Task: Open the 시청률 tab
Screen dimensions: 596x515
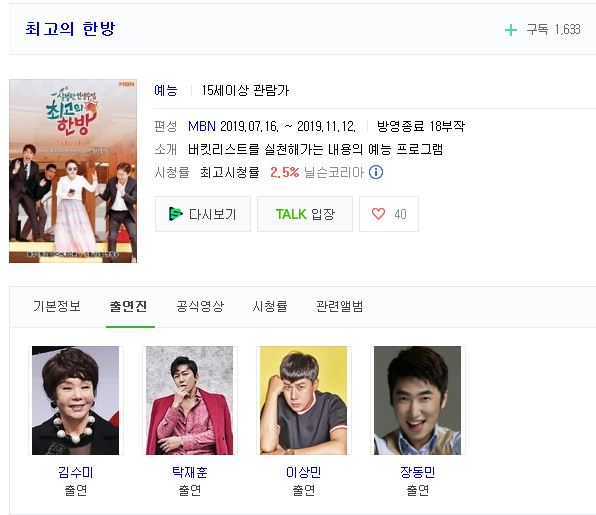Action: pos(270,306)
